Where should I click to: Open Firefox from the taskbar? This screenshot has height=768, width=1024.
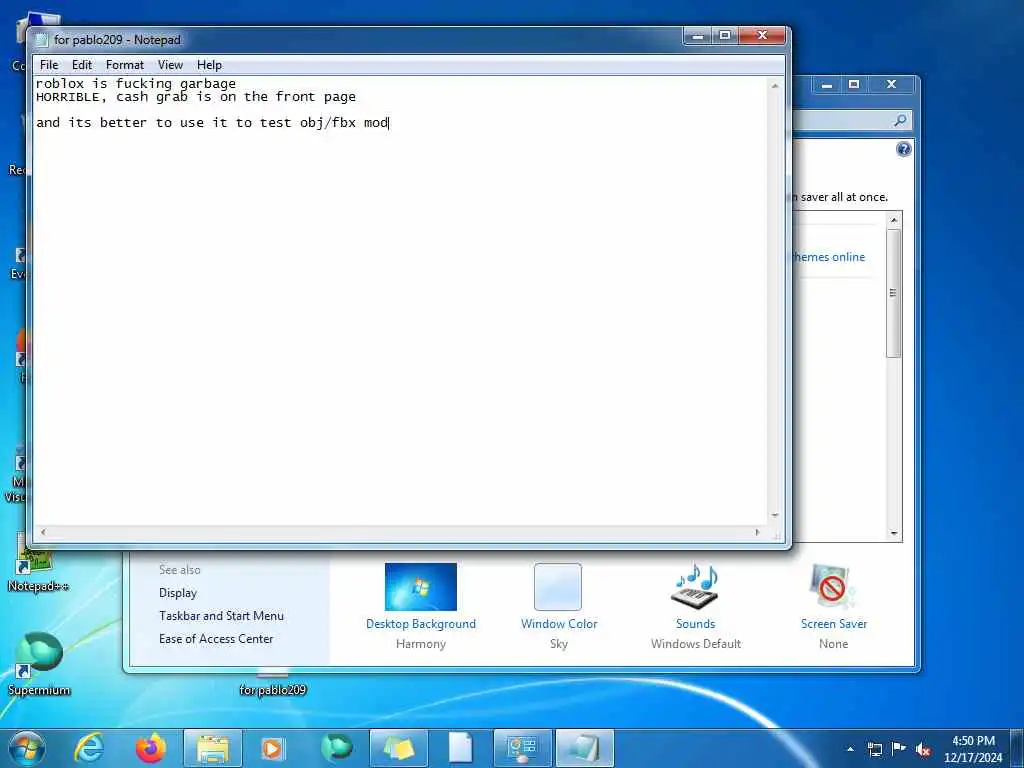[150, 748]
